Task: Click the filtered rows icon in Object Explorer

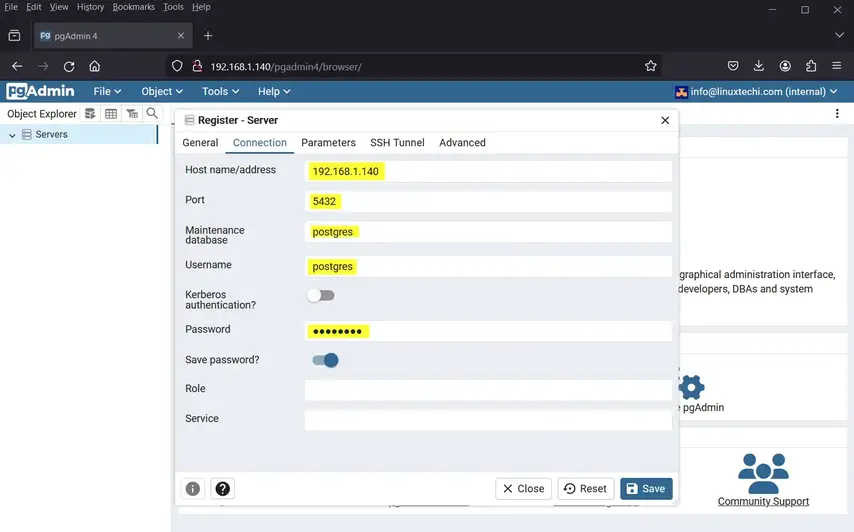Action: pos(132,114)
